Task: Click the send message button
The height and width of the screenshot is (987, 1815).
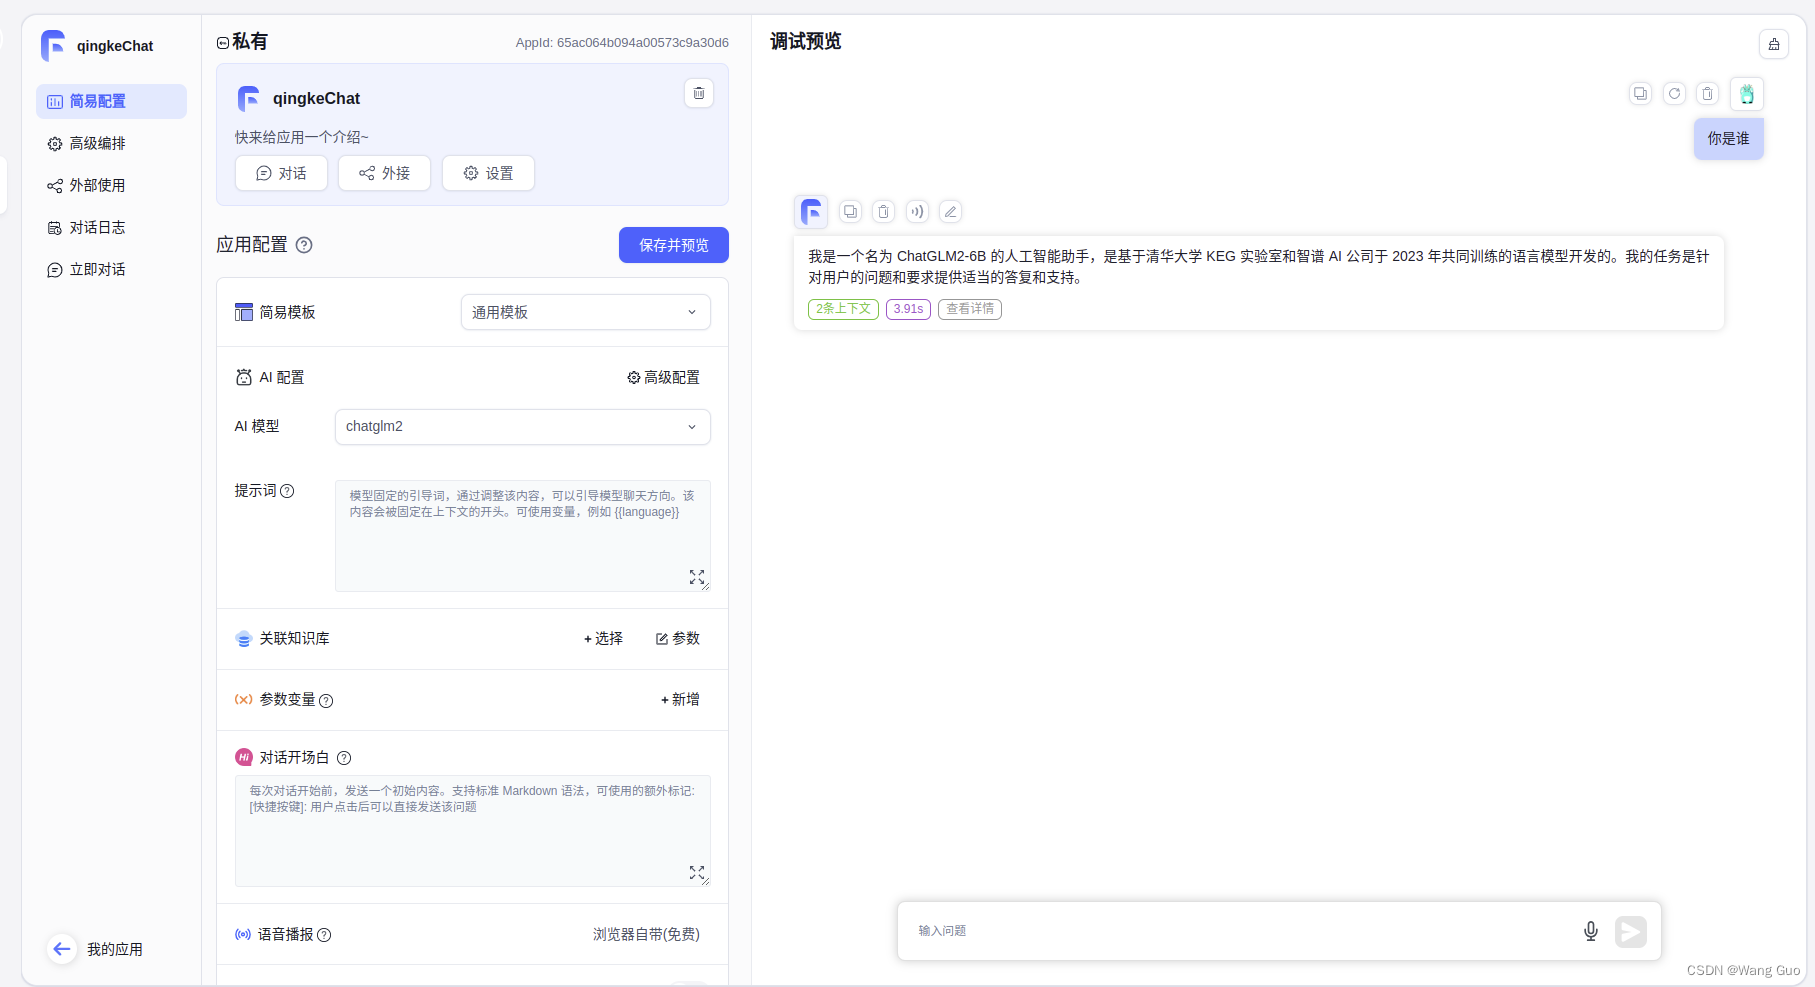Action: pos(1631,932)
